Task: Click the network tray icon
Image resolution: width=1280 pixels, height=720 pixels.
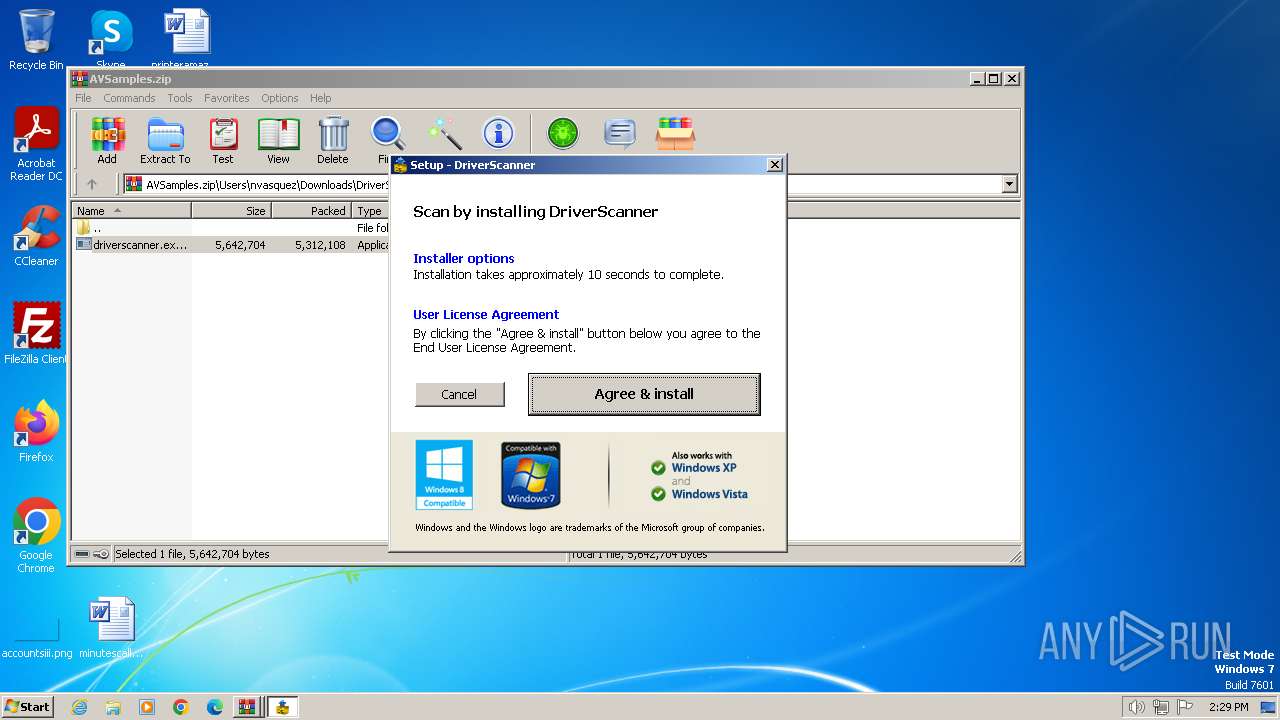Action: (1161, 707)
